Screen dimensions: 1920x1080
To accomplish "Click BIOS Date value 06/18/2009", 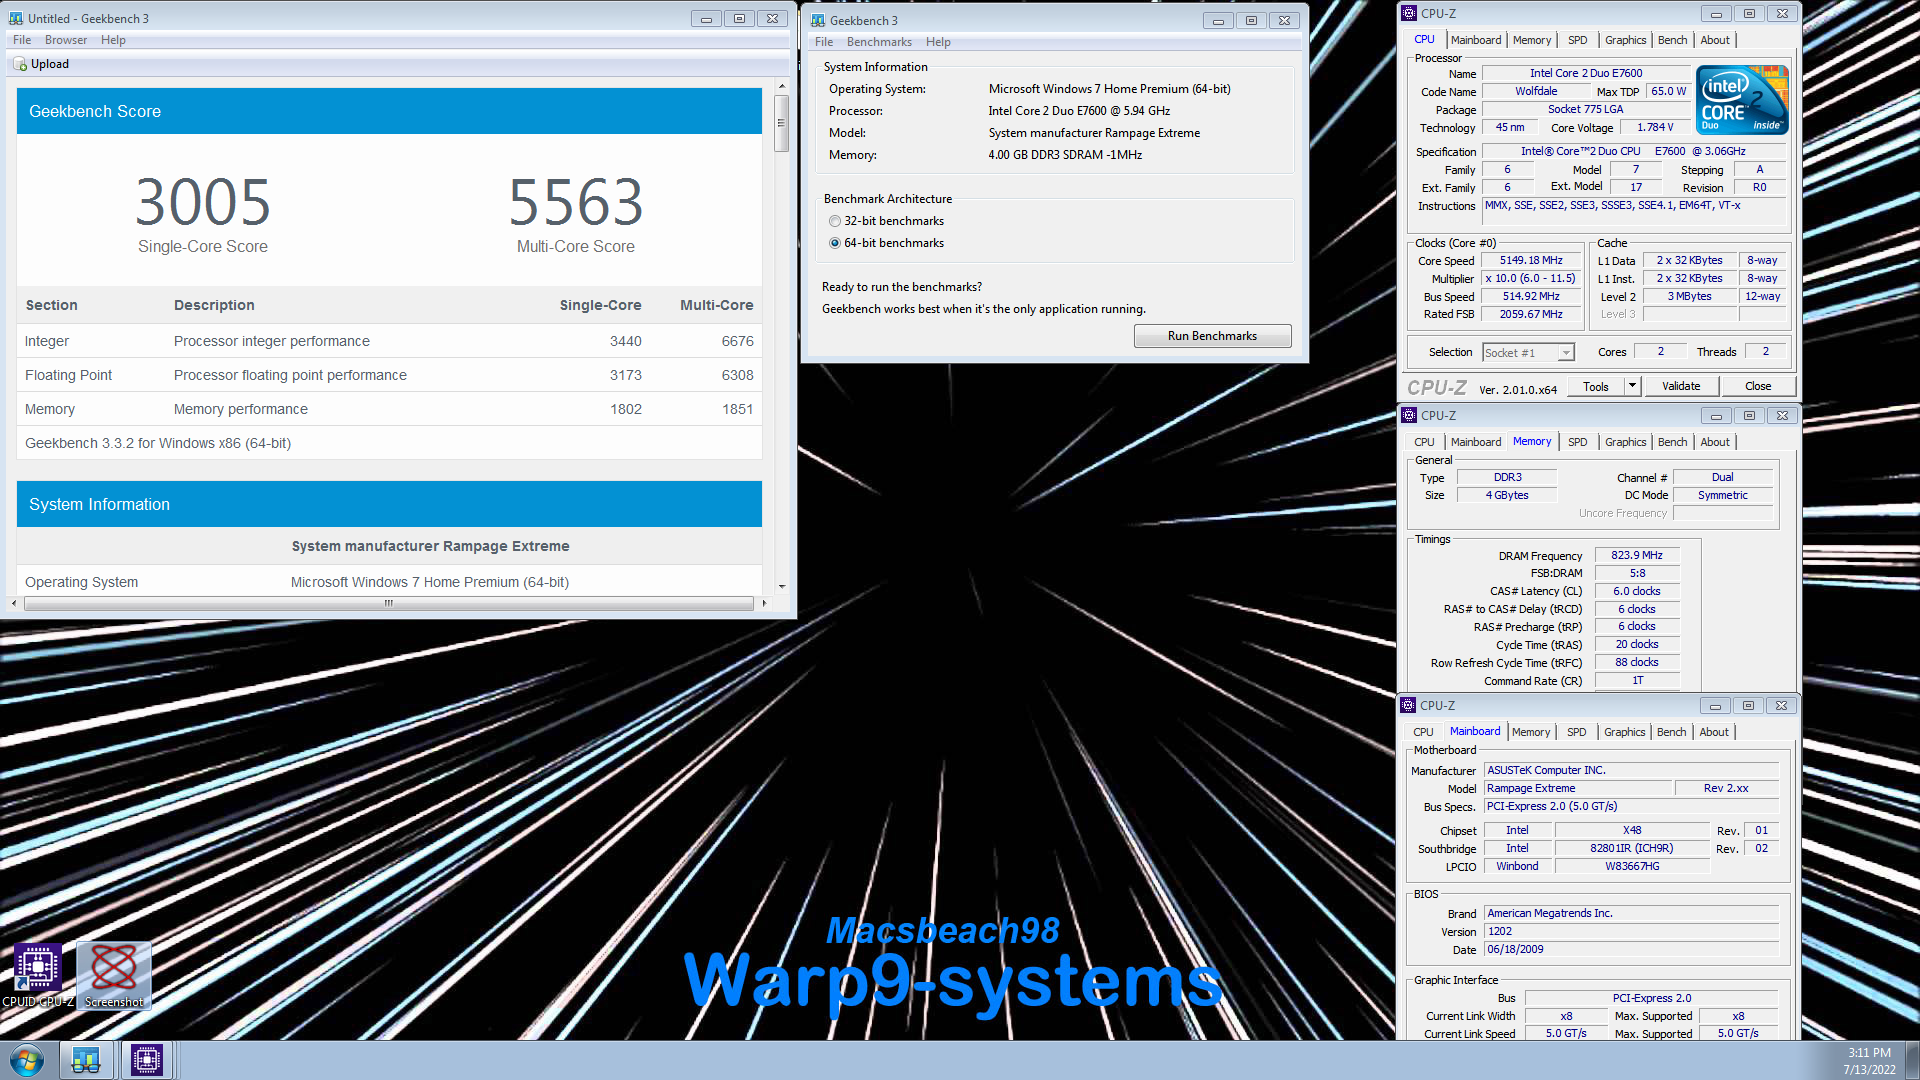I will pyautogui.click(x=1631, y=950).
